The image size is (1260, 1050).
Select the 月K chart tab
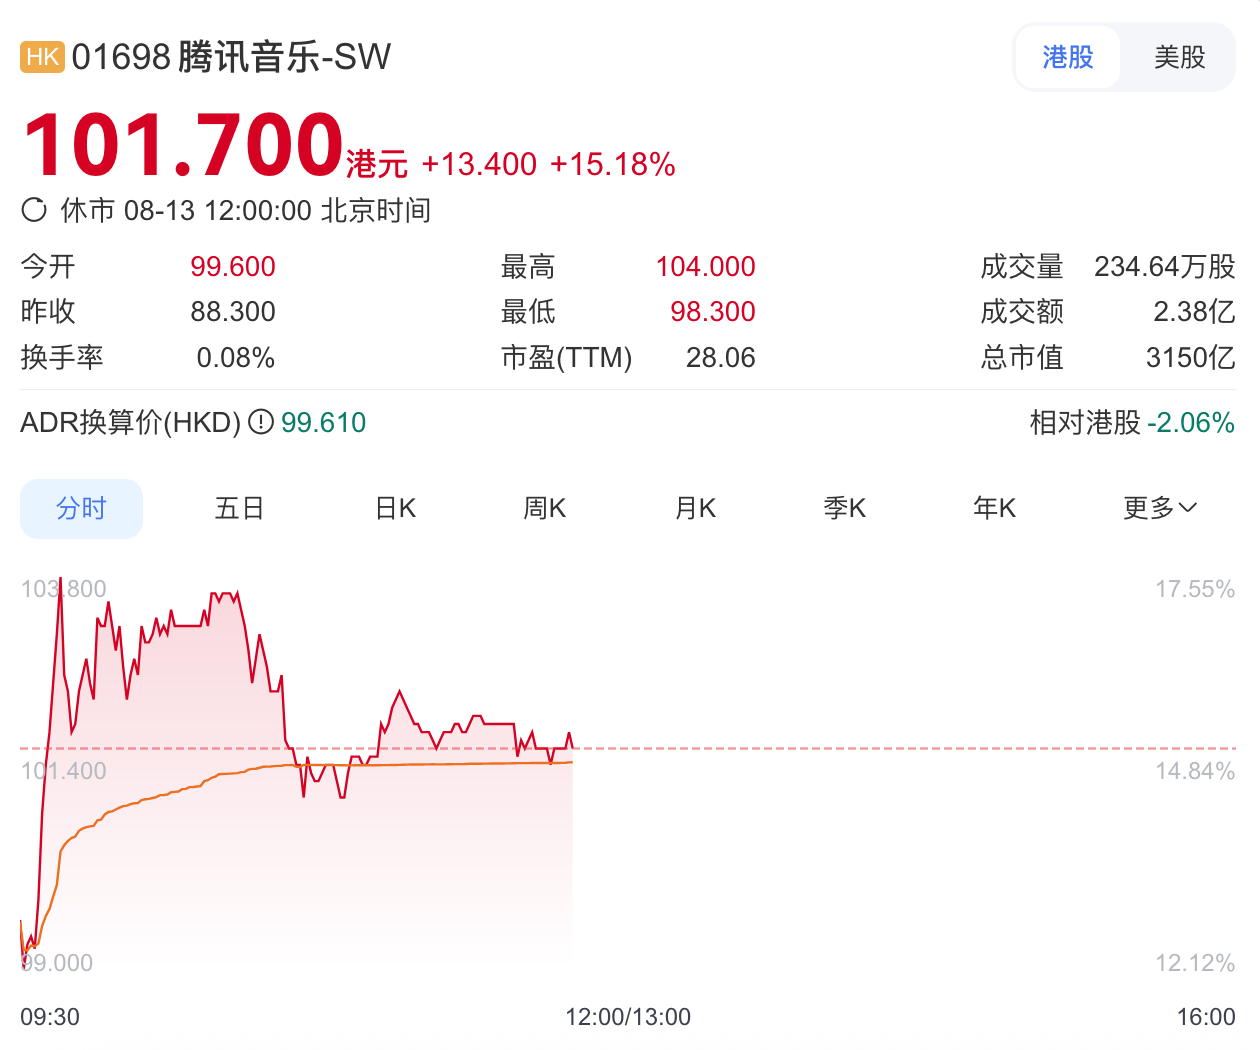pyautogui.click(x=695, y=508)
